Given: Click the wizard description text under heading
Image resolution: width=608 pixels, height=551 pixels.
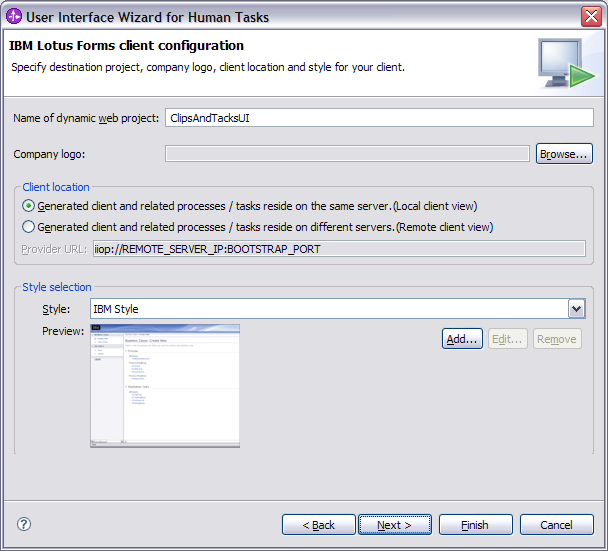Looking at the screenshot, I should (208, 67).
